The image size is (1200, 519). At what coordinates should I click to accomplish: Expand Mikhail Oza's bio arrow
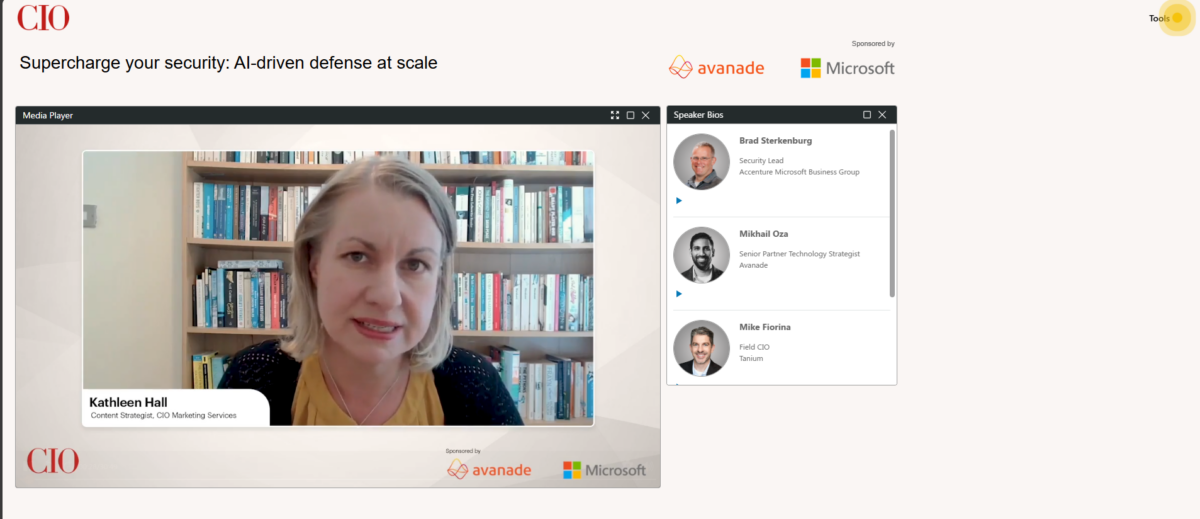tap(679, 294)
